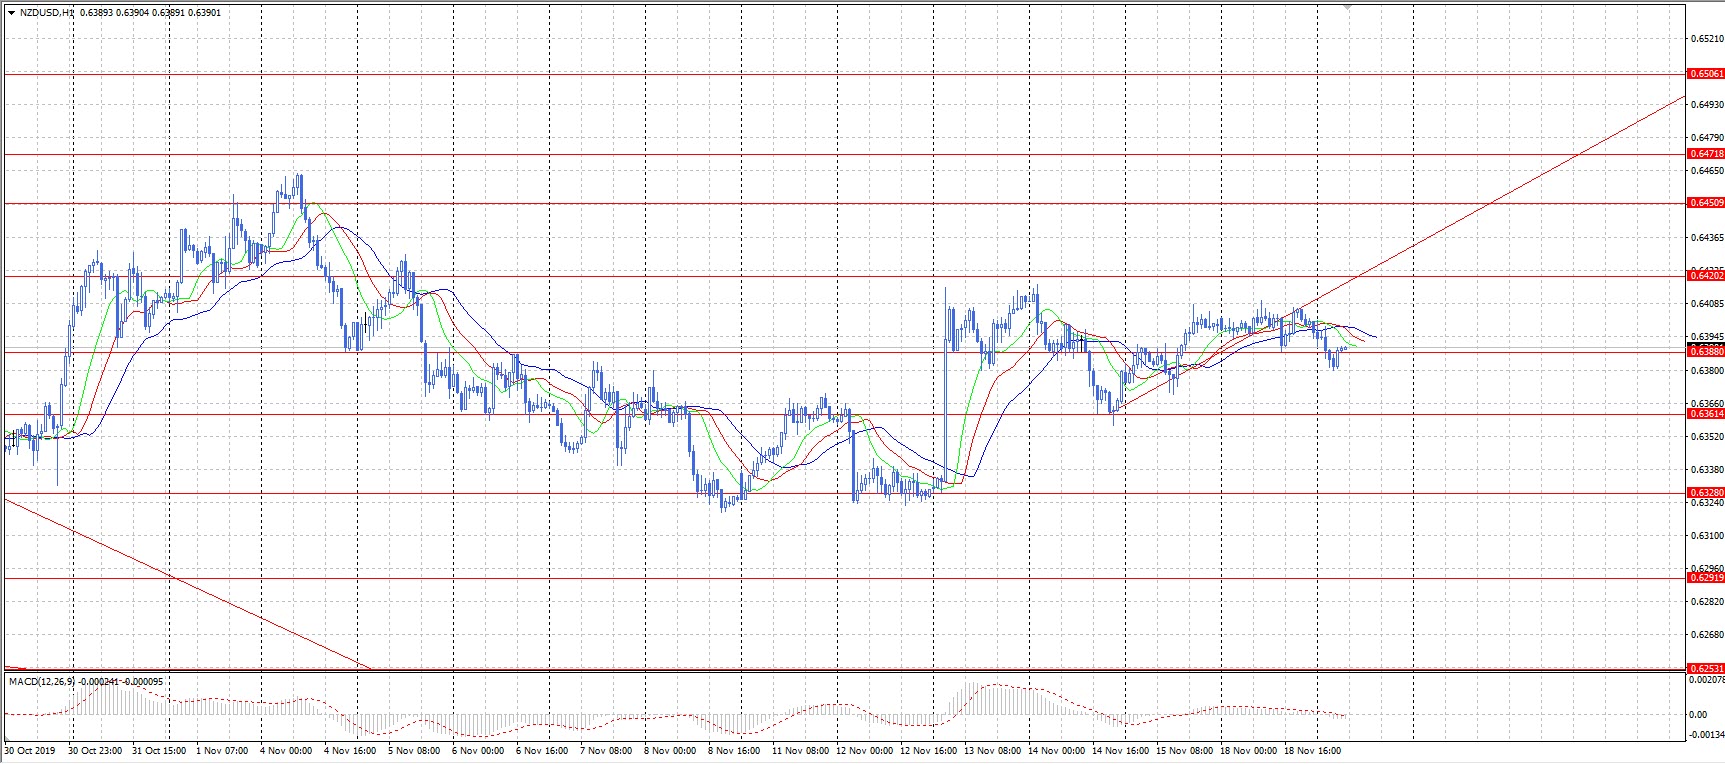Click the MACD(12,26,9) indicator label
Image resolution: width=1725 pixels, height=764 pixels.
tap(42, 681)
